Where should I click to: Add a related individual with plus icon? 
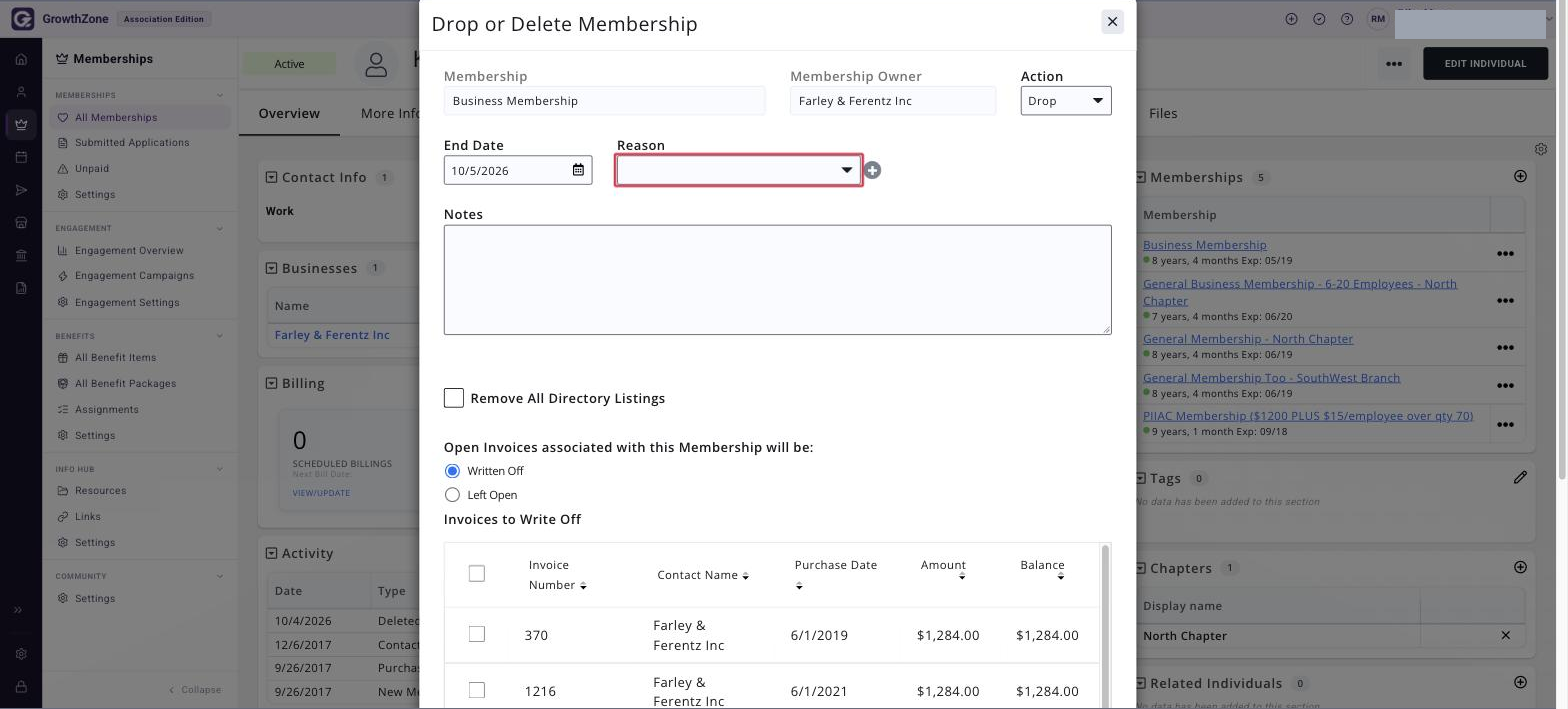(x=1520, y=683)
